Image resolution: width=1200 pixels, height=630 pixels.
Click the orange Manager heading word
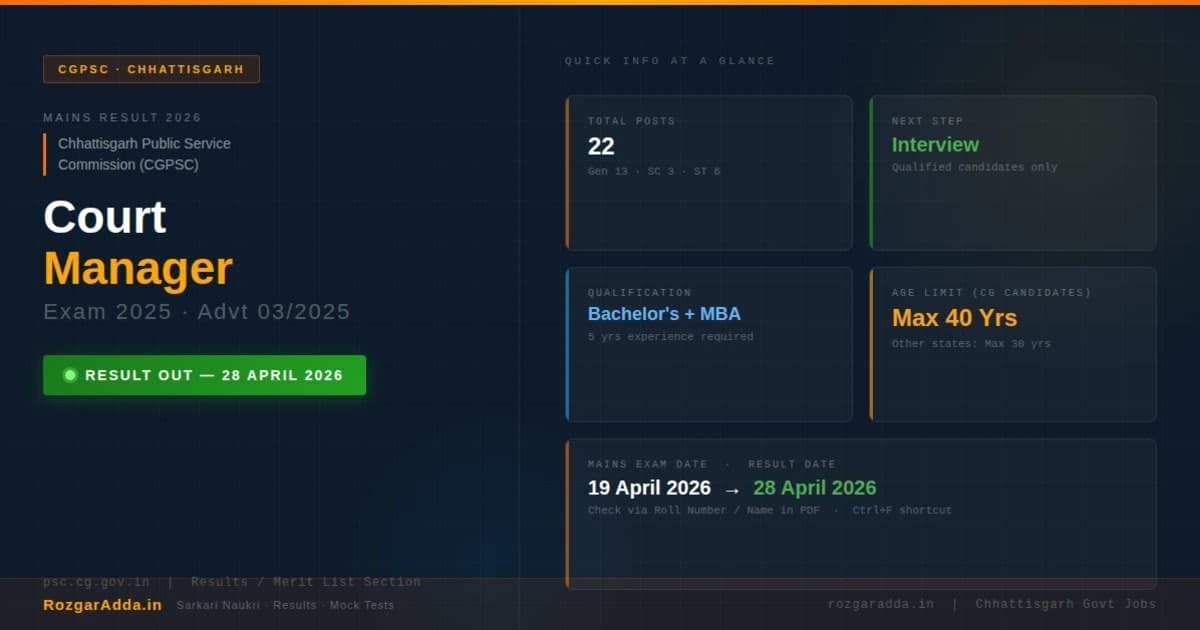[x=138, y=269]
